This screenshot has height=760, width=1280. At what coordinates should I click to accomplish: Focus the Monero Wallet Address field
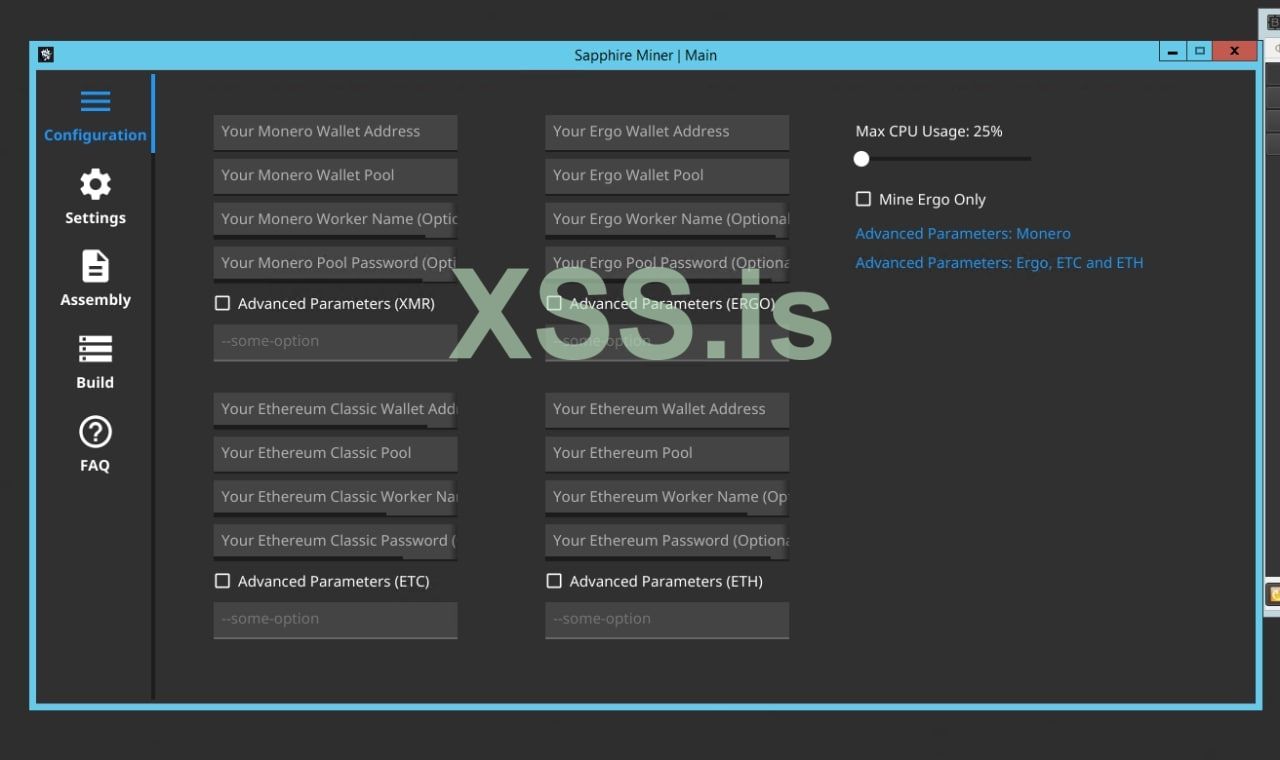[x=335, y=132]
